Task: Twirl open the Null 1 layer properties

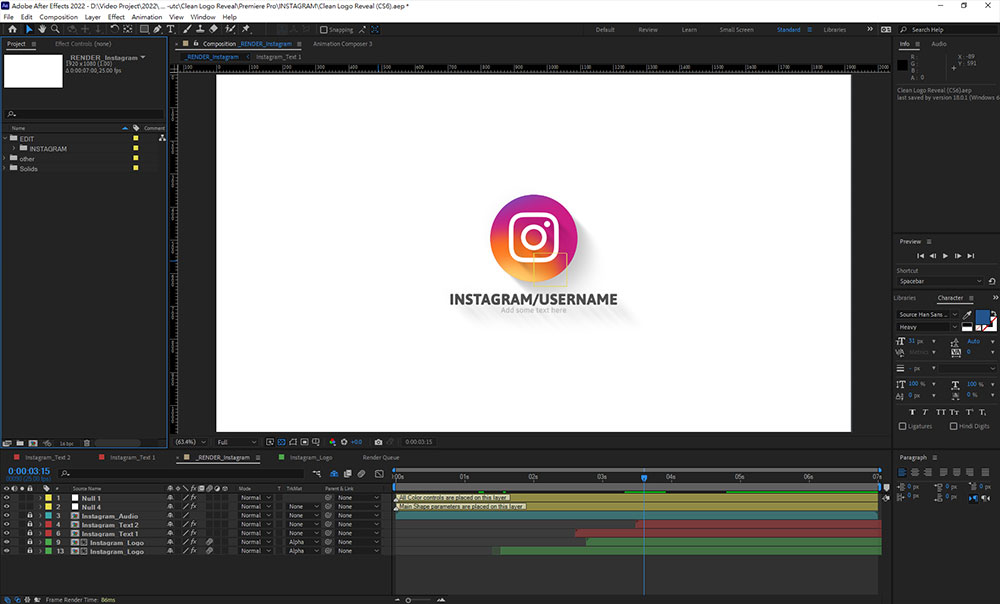Action: point(40,498)
